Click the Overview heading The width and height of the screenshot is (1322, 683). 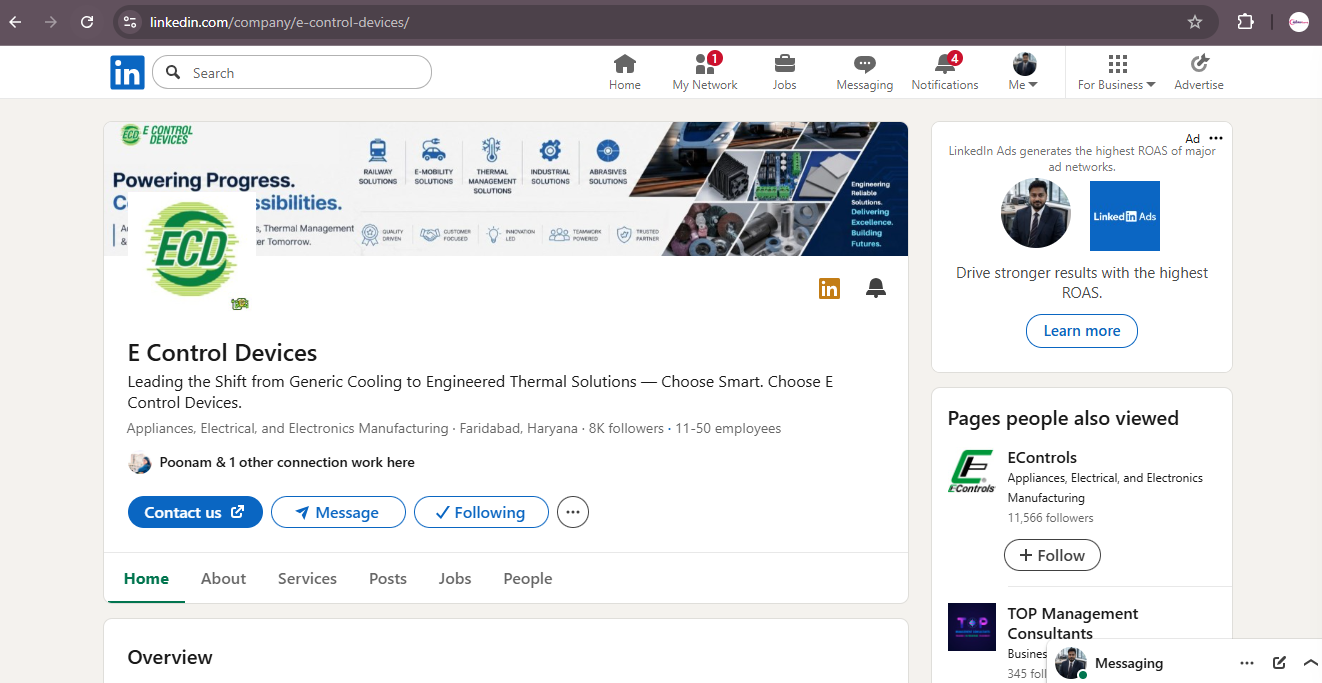(x=170, y=657)
